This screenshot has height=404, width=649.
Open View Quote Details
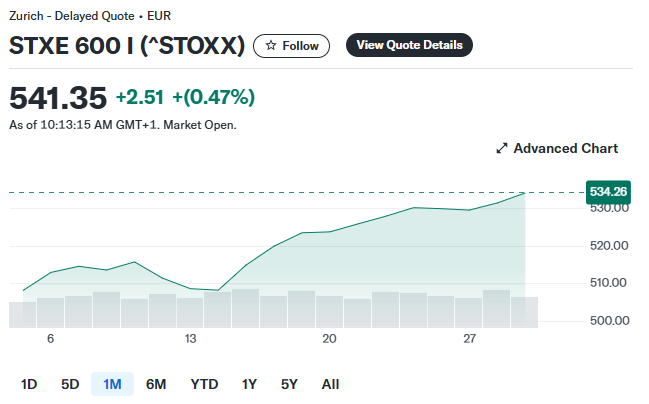click(x=409, y=45)
